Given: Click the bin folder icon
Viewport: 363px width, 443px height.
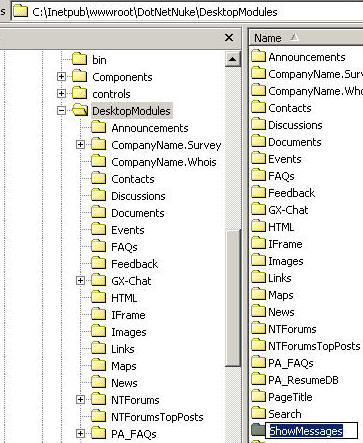Looking at the screenshot, I should 79,59.
